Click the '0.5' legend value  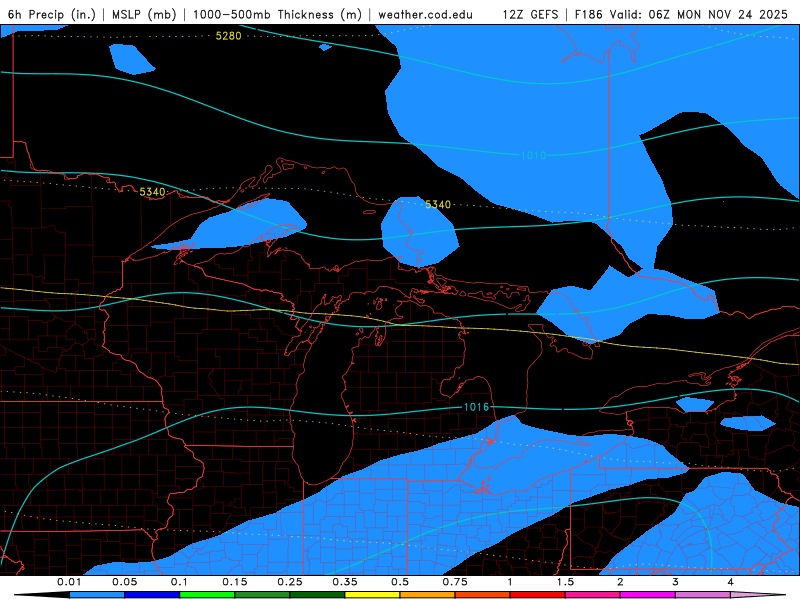pyautogui.click(x=400, y=582)
